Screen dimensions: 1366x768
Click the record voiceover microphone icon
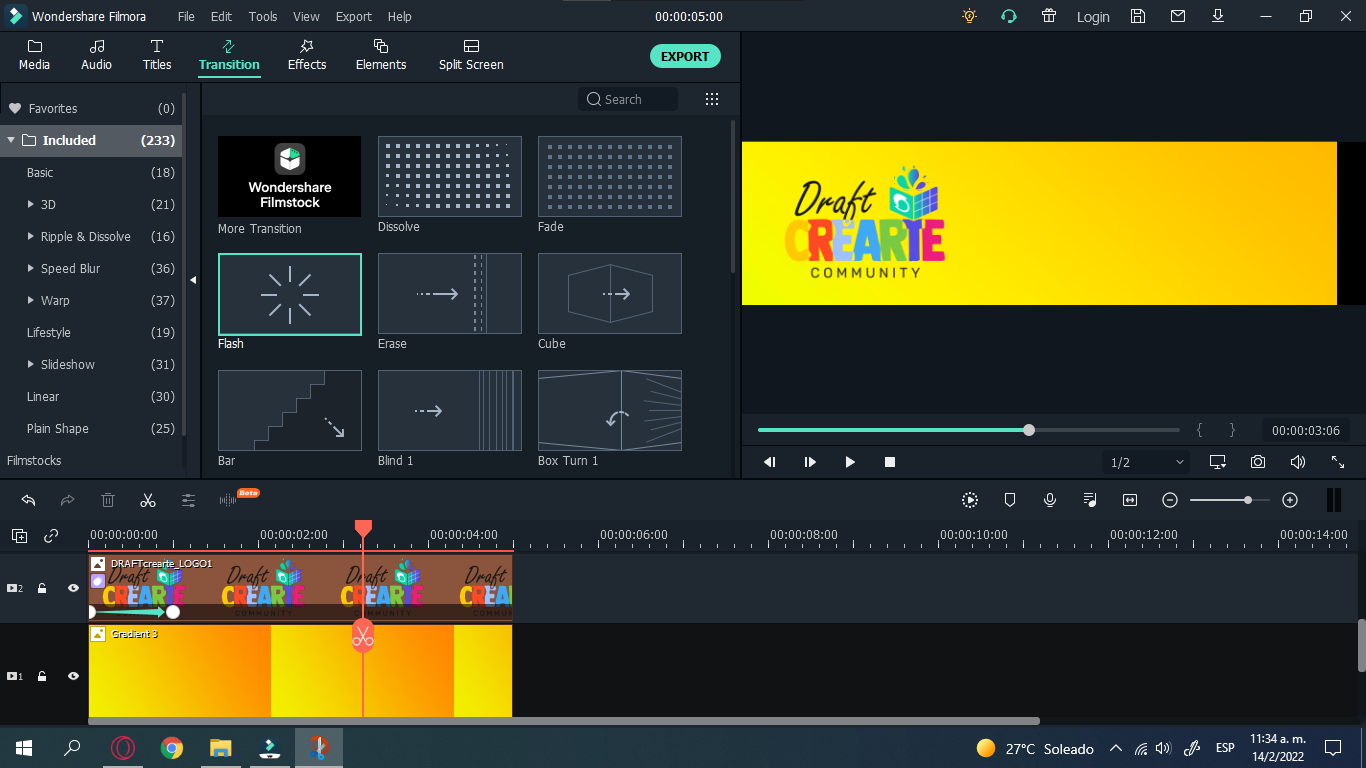(x=1050, y=500)
